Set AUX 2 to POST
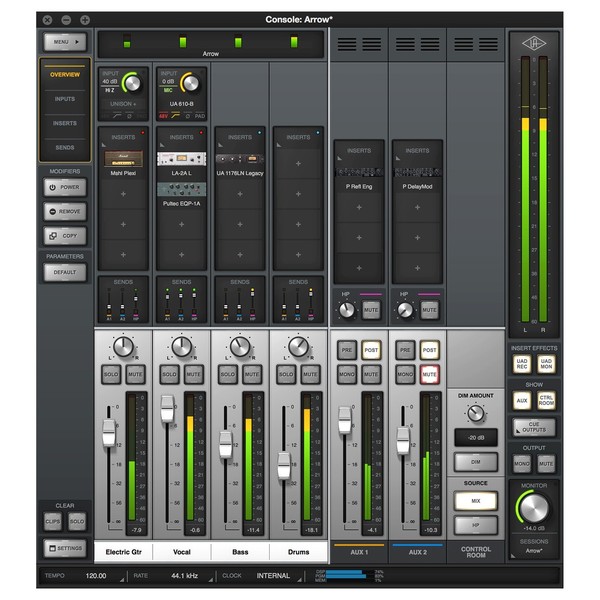Screen dimensions: 600x600 tap(429, 350)
